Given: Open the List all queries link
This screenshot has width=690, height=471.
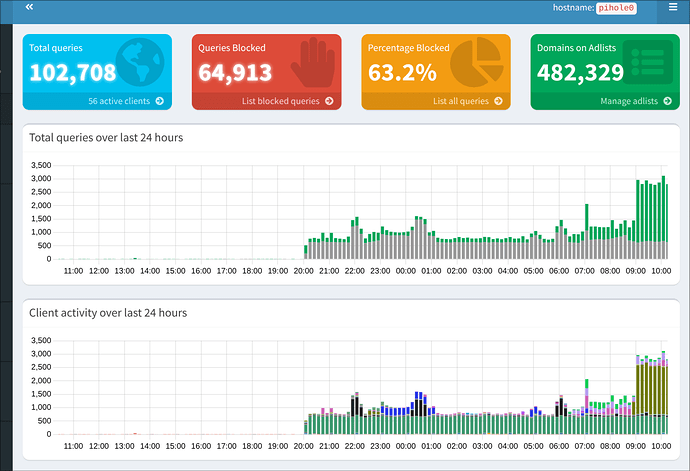Looking at the screenshot, I should click(x=461, y=101).
